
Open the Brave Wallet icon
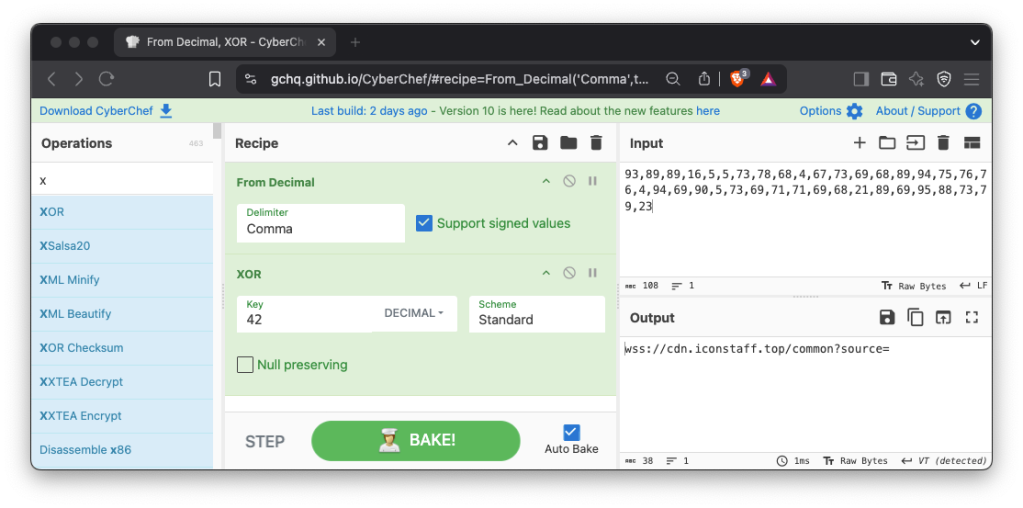coord(889,80)
